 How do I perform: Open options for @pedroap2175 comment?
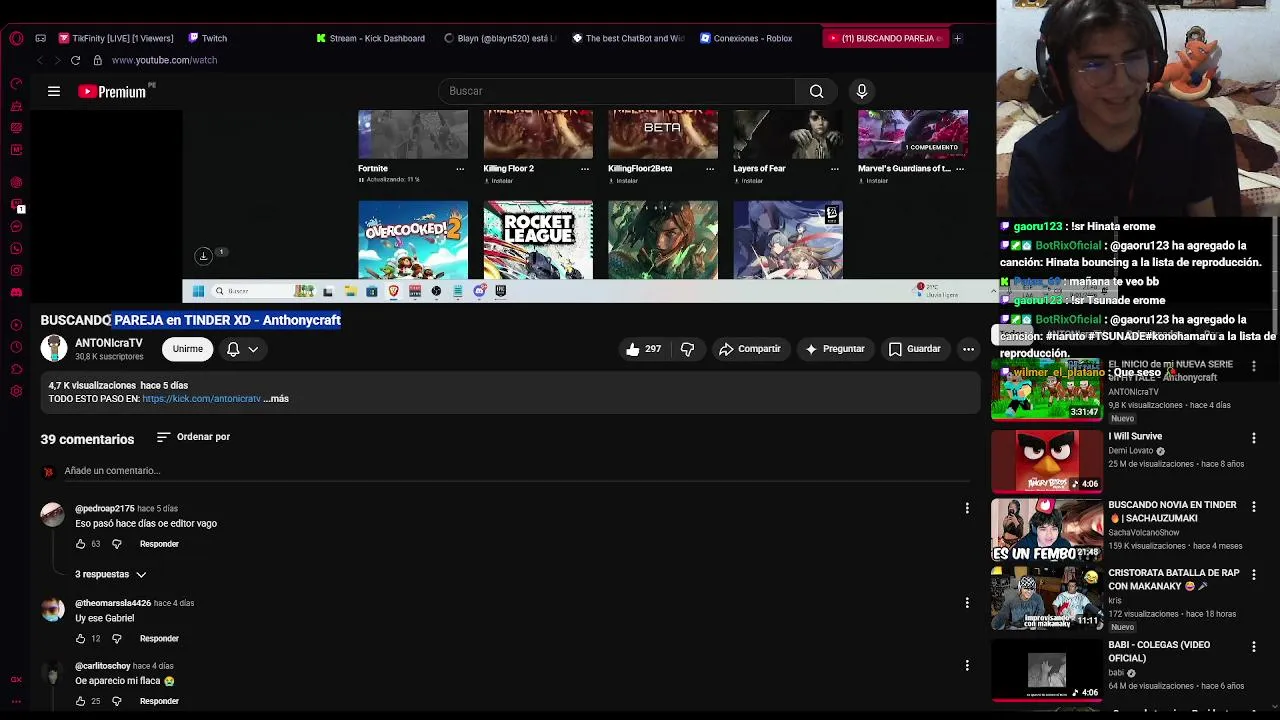pyautogui.click(x=967, y=509)
